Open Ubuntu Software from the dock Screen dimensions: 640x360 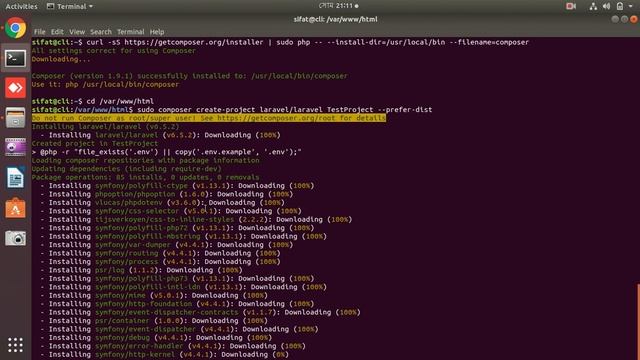click(x=16, y=208)
